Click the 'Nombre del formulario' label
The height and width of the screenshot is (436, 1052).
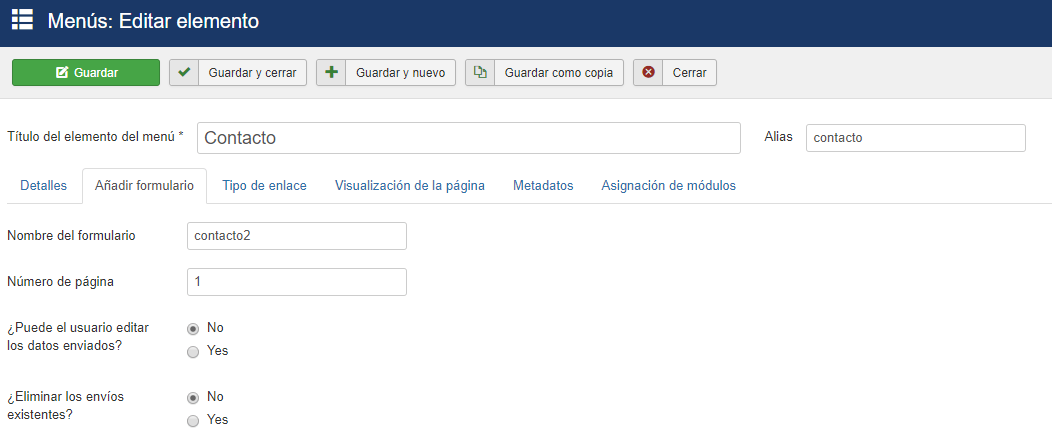71,236
